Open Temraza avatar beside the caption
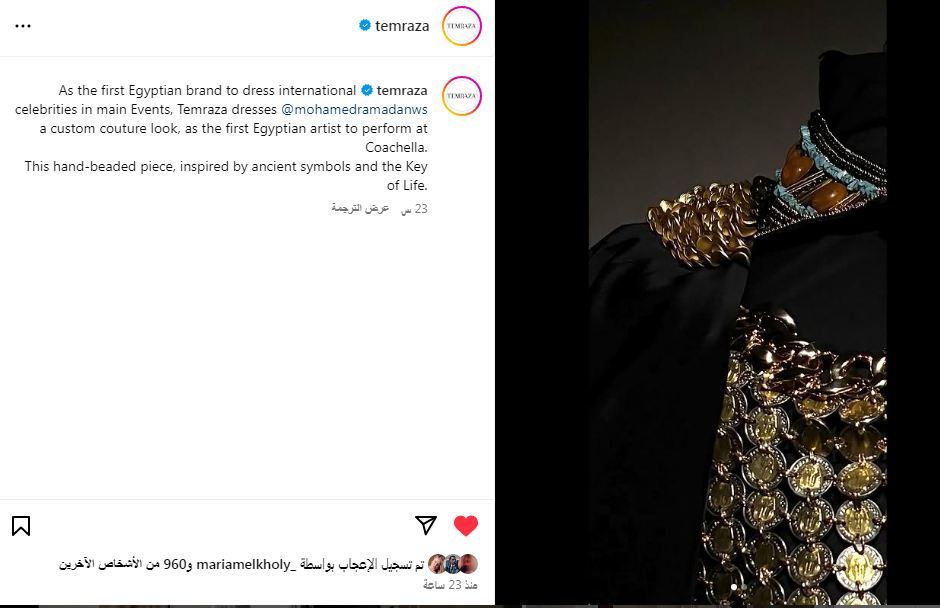 tap(462, 95)
